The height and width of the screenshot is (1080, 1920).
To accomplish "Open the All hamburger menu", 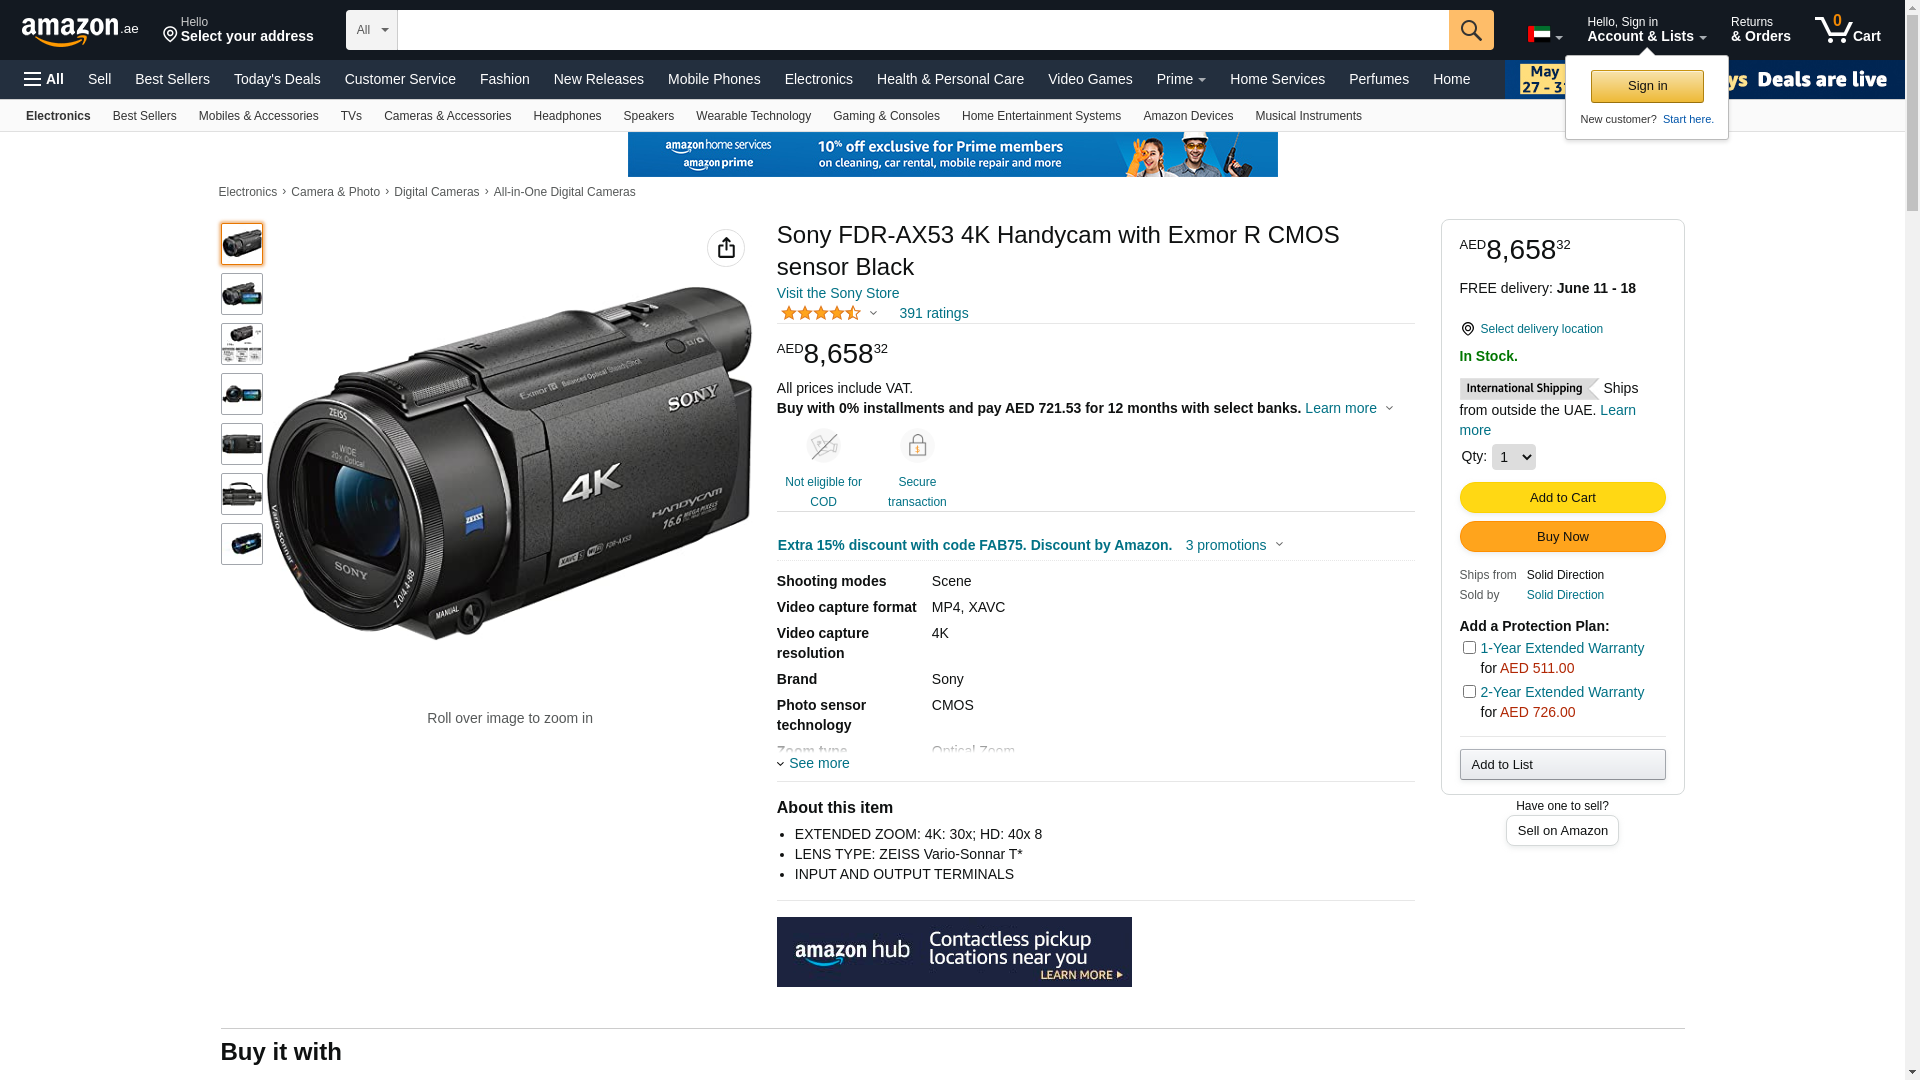I will (44, 79).
